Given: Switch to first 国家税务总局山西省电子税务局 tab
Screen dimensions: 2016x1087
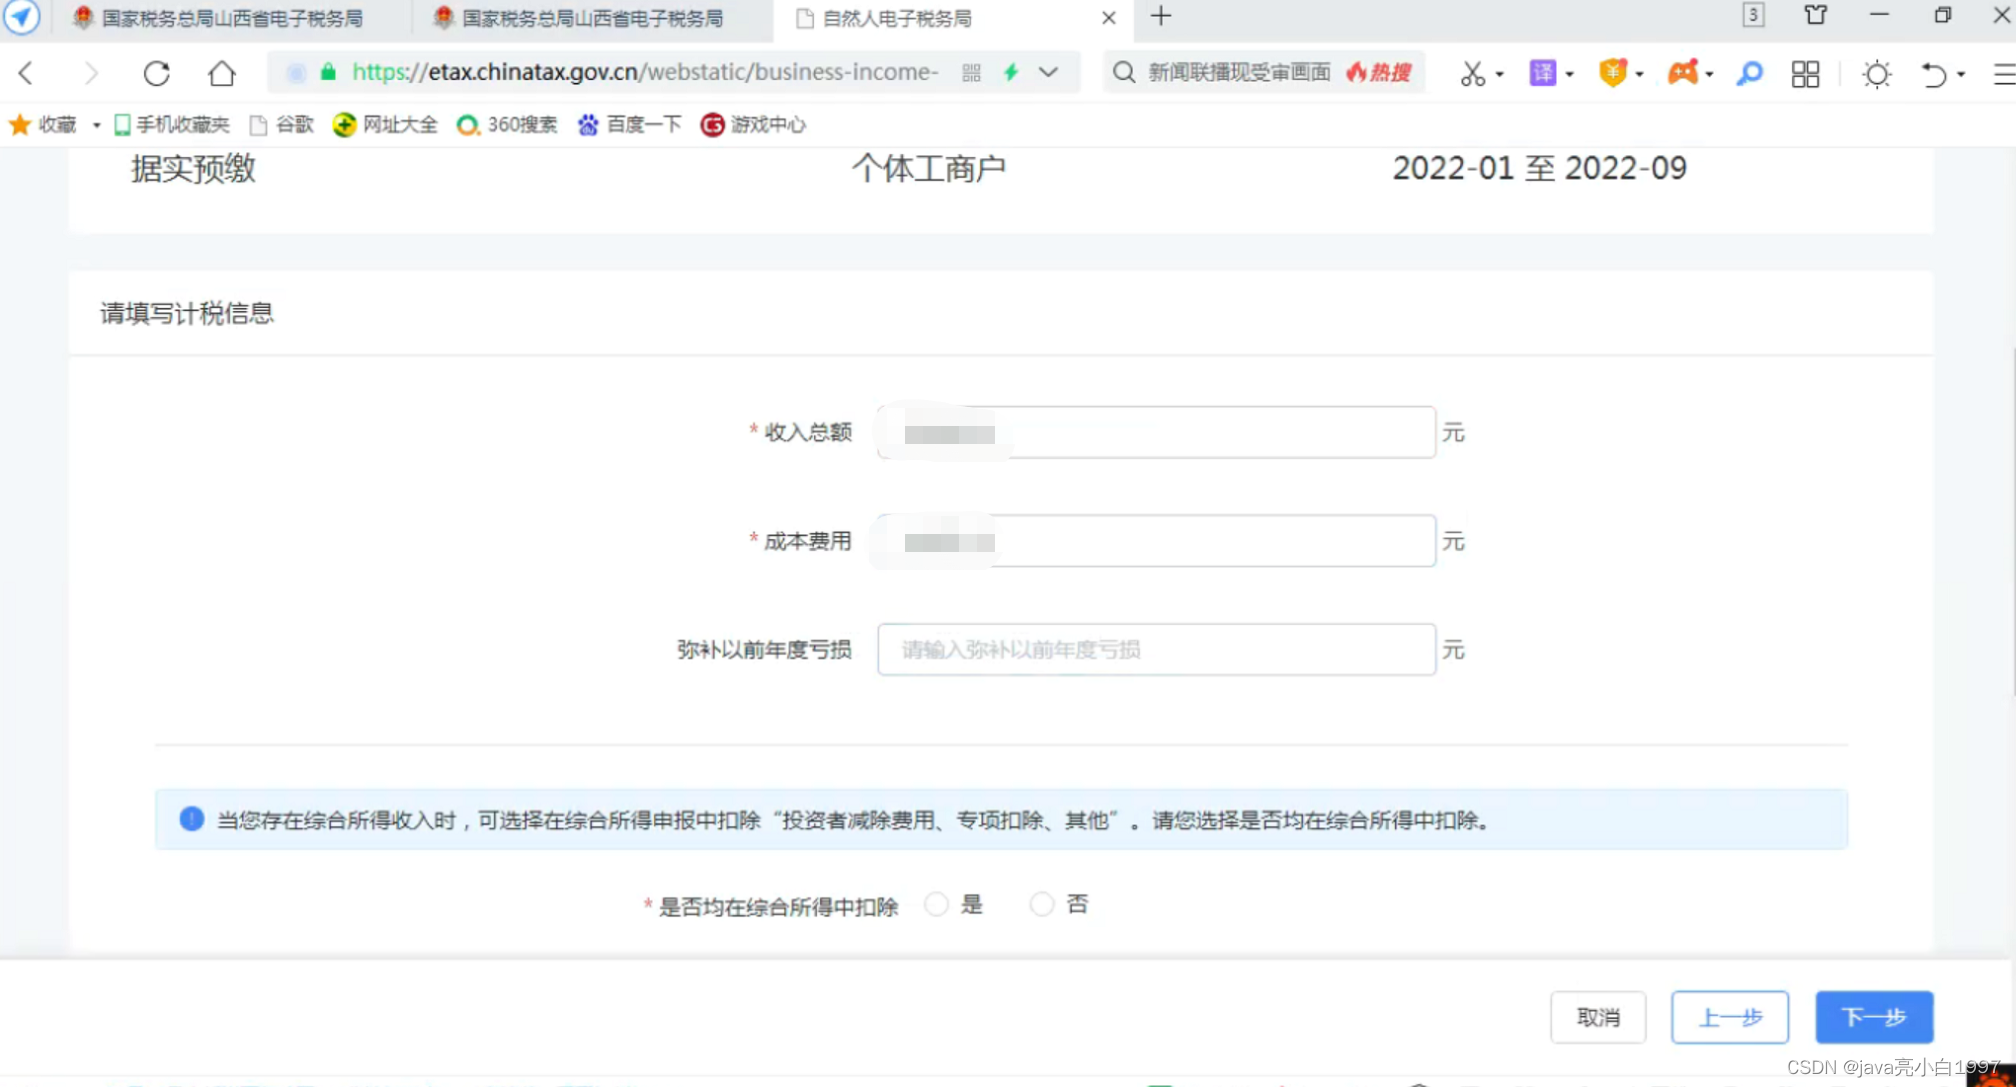Looking at the screenshot, I should point(230,18).
